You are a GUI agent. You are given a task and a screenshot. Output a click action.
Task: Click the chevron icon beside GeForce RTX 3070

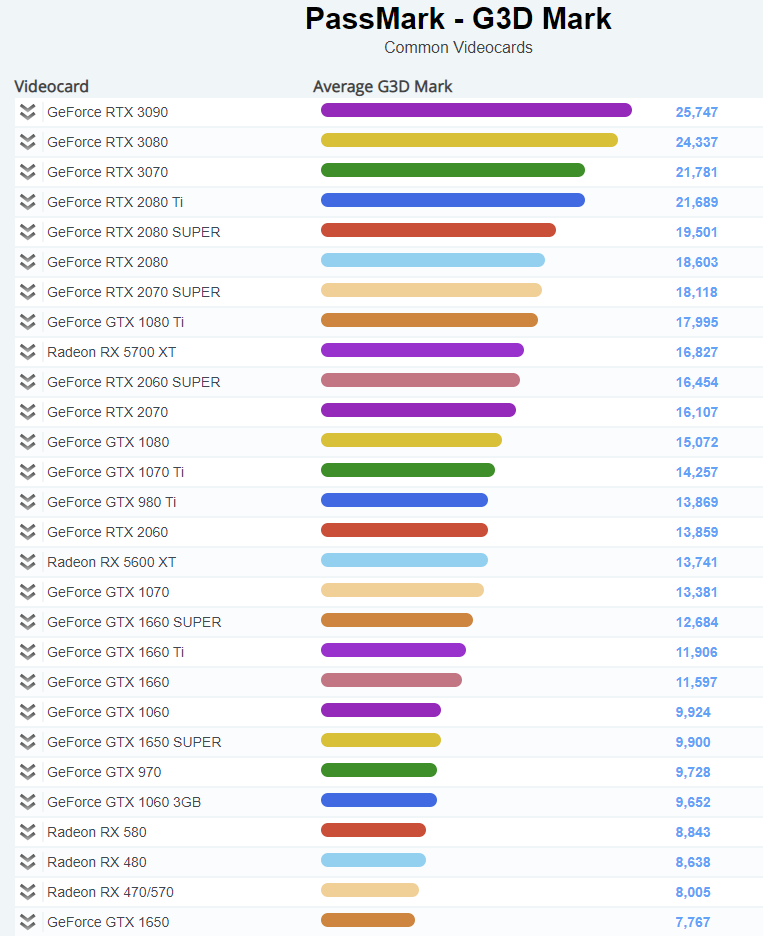[x=27, y=172]
